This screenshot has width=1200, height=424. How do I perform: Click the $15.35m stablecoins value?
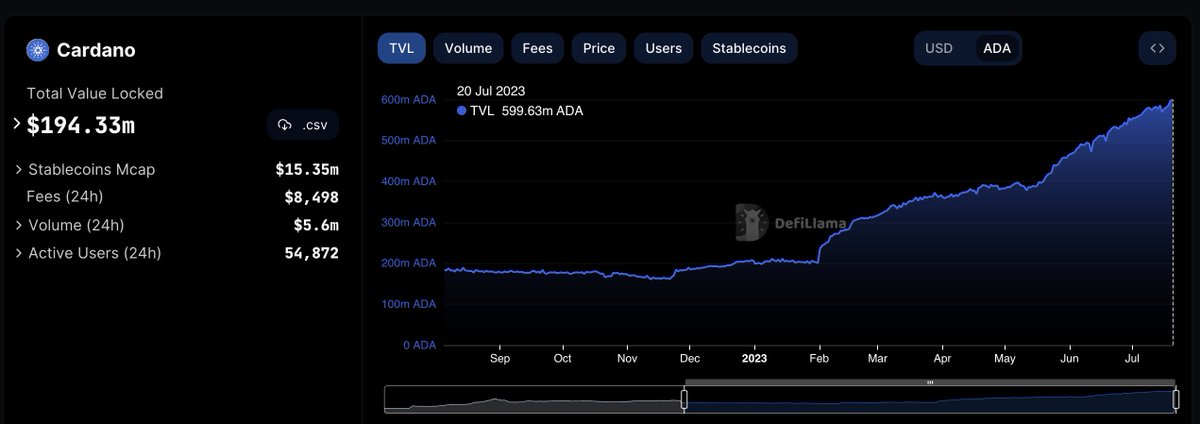(307, 169)
